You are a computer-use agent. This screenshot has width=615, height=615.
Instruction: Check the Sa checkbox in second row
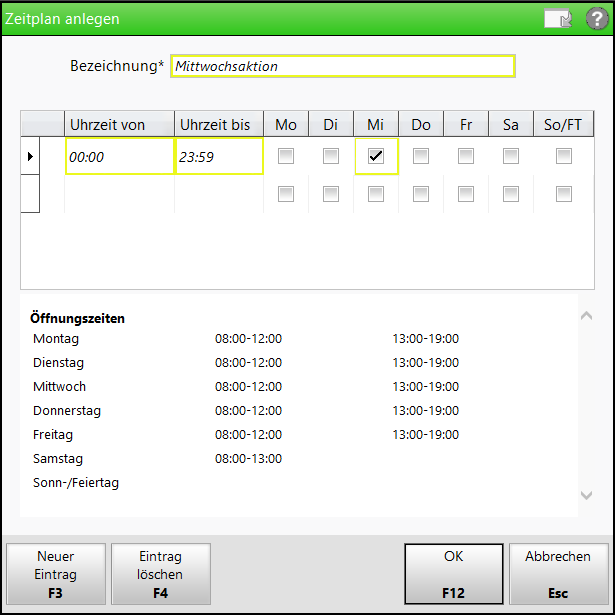click(511, 194)
